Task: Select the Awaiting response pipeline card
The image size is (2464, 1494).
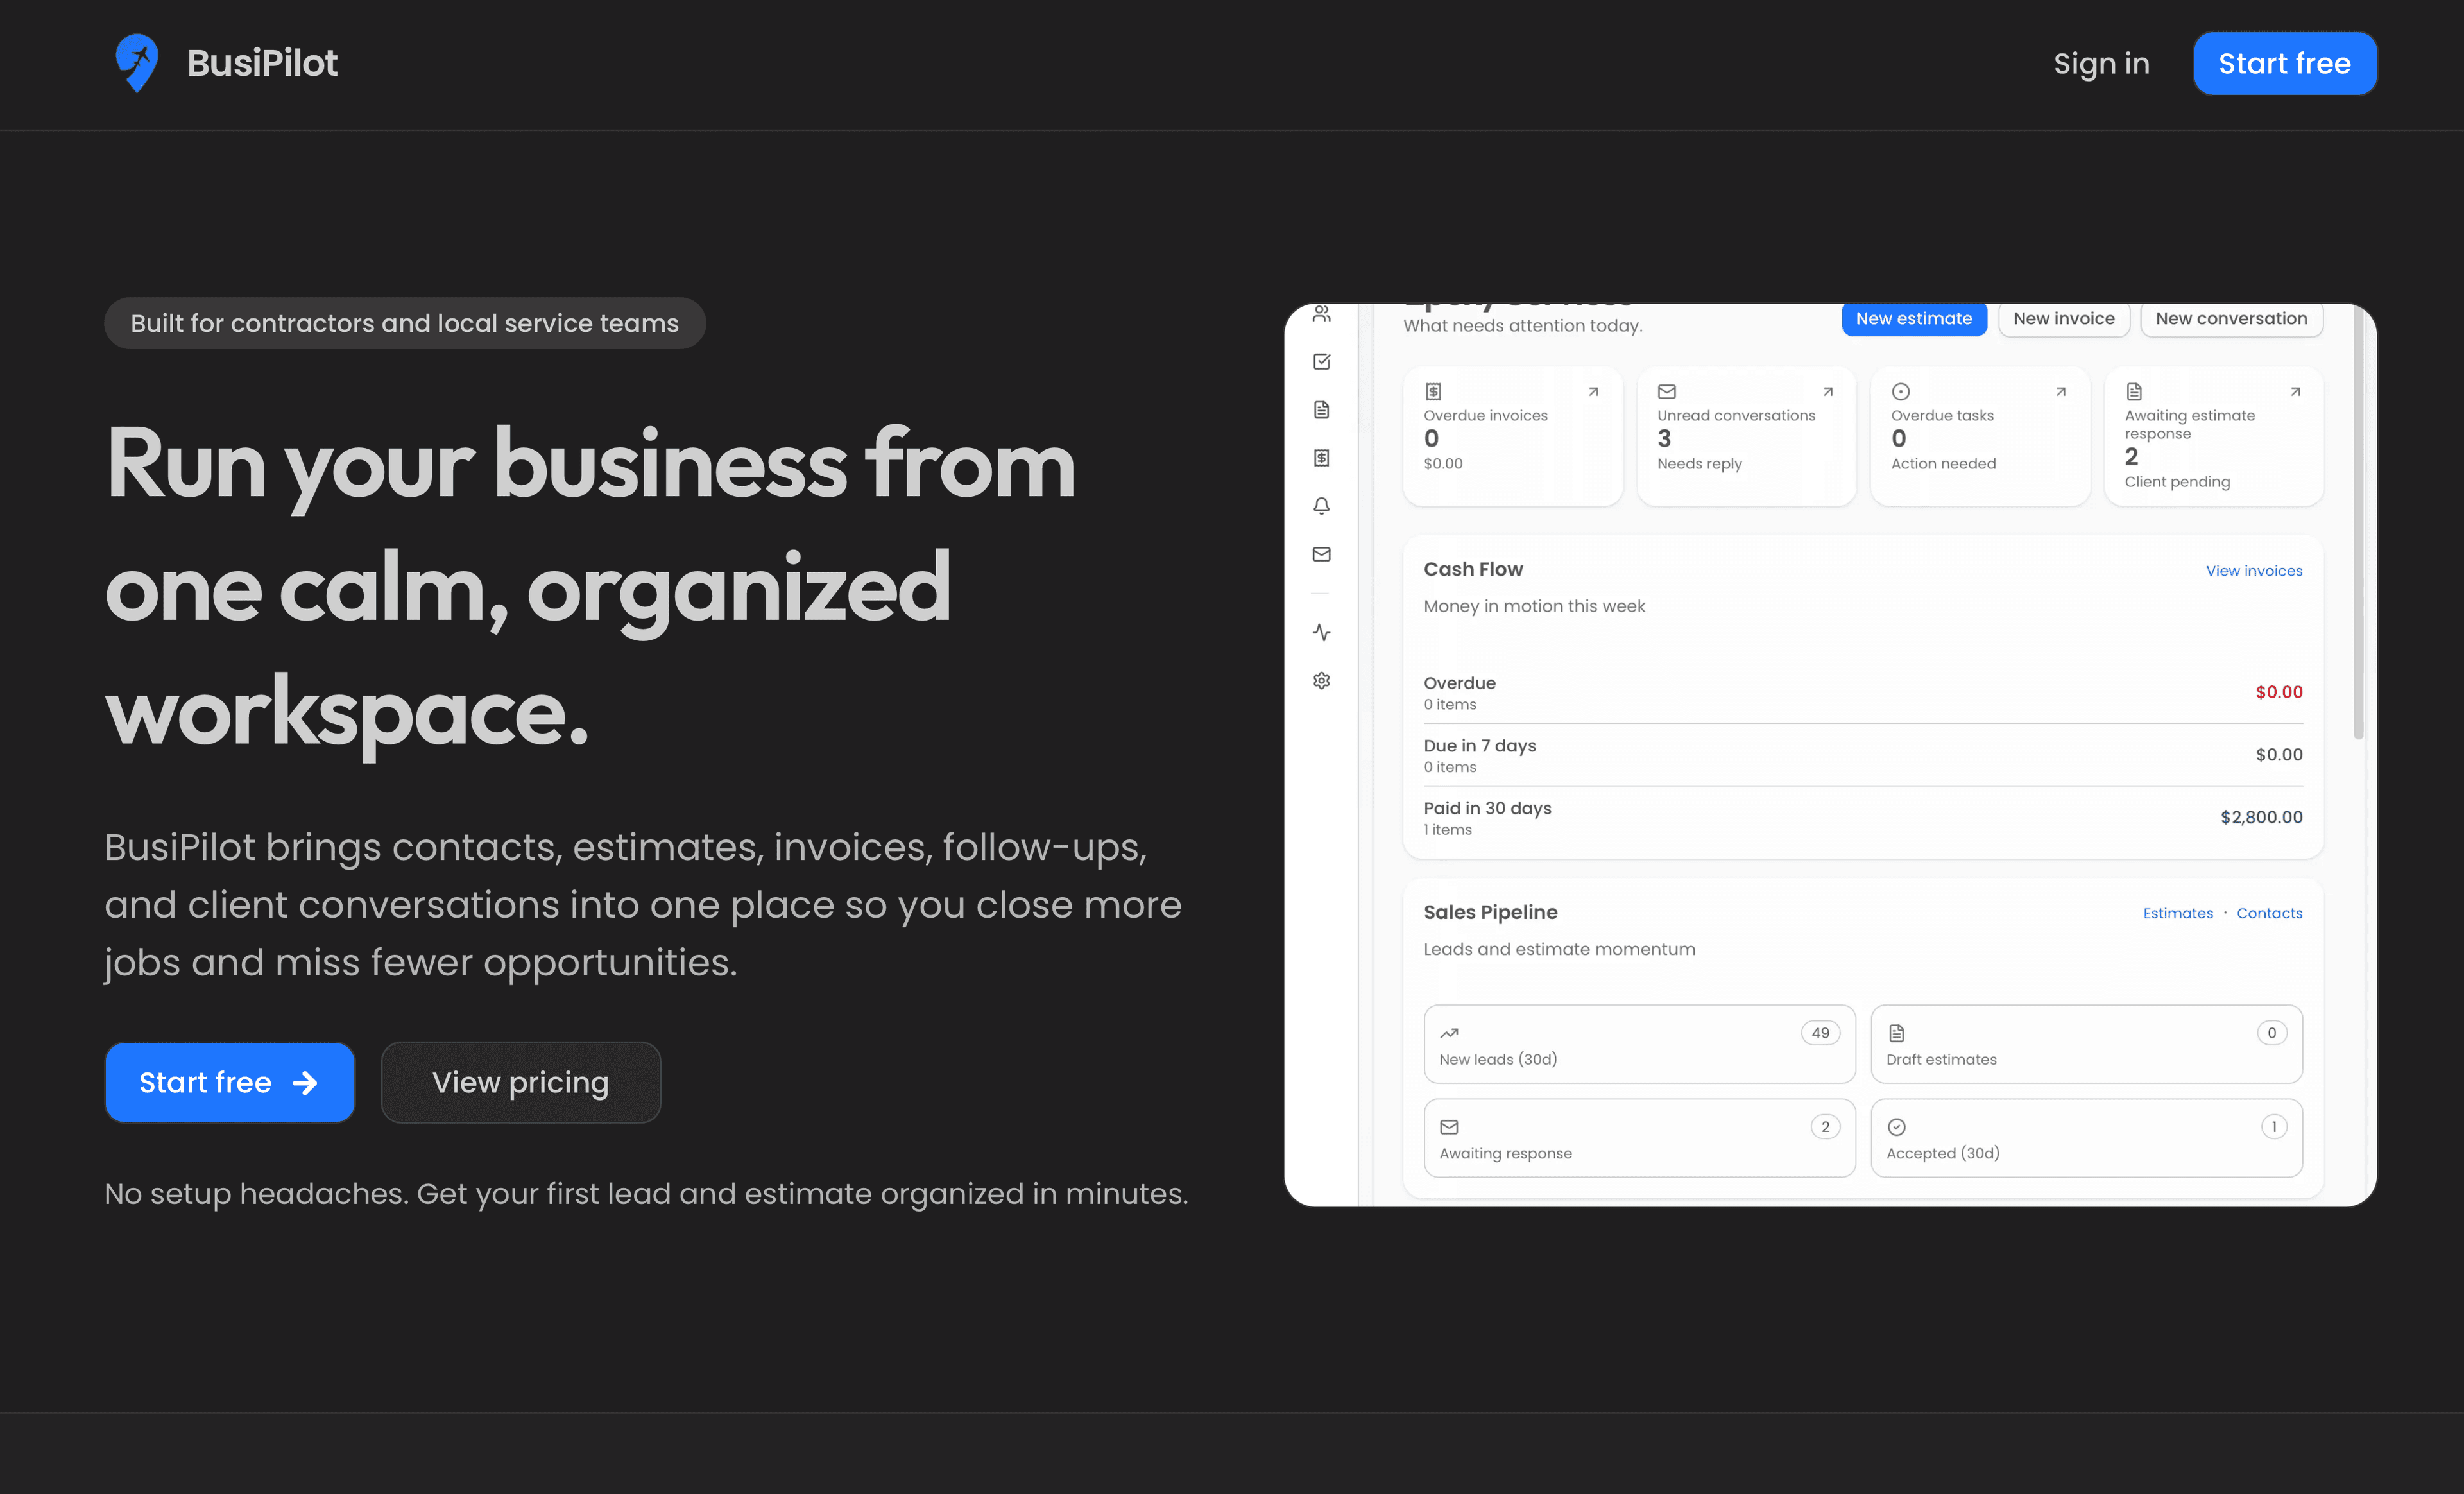Action: pos(1639,1138)
